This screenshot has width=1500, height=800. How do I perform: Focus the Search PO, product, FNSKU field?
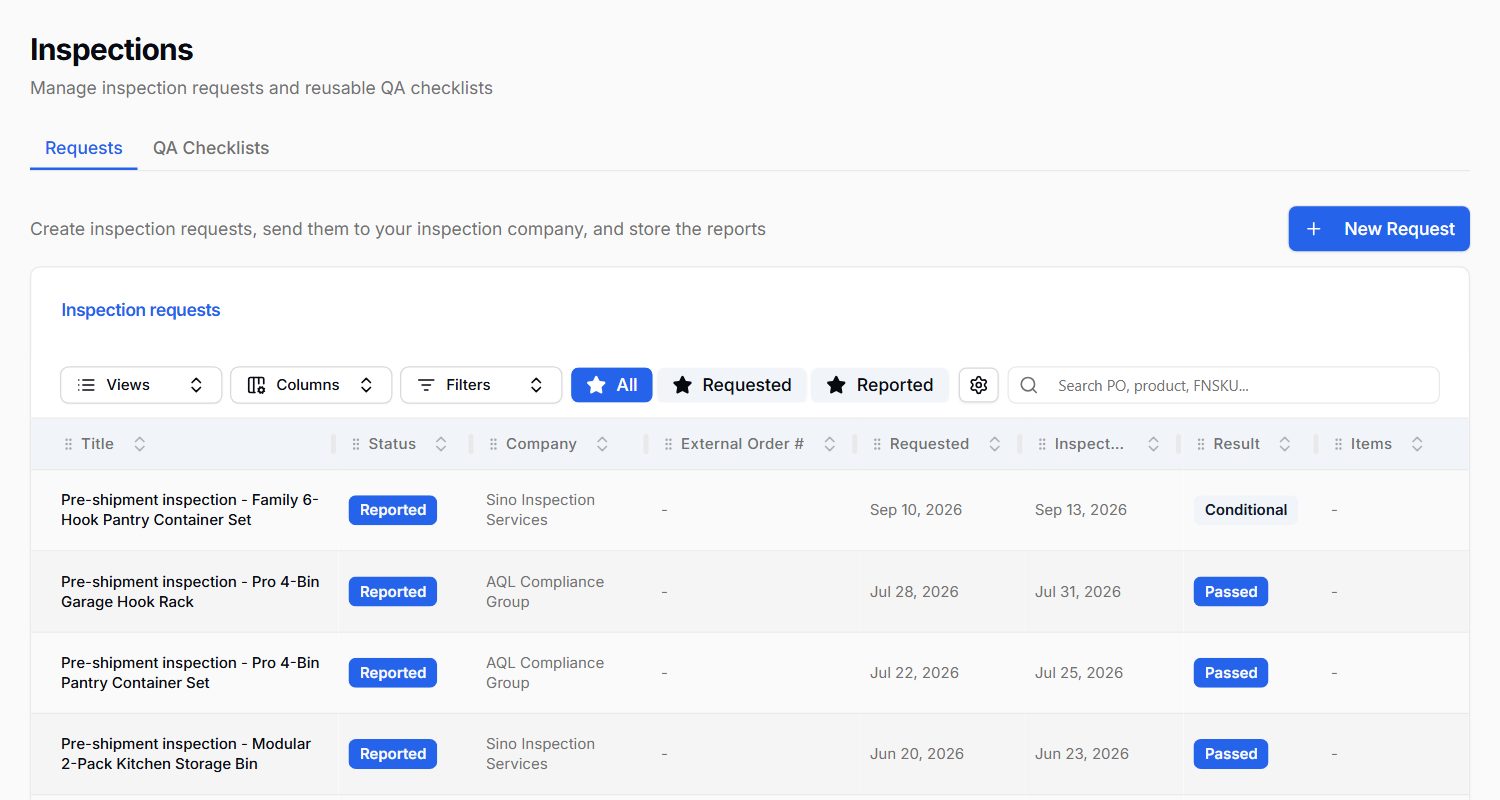tap(1223, 385)
